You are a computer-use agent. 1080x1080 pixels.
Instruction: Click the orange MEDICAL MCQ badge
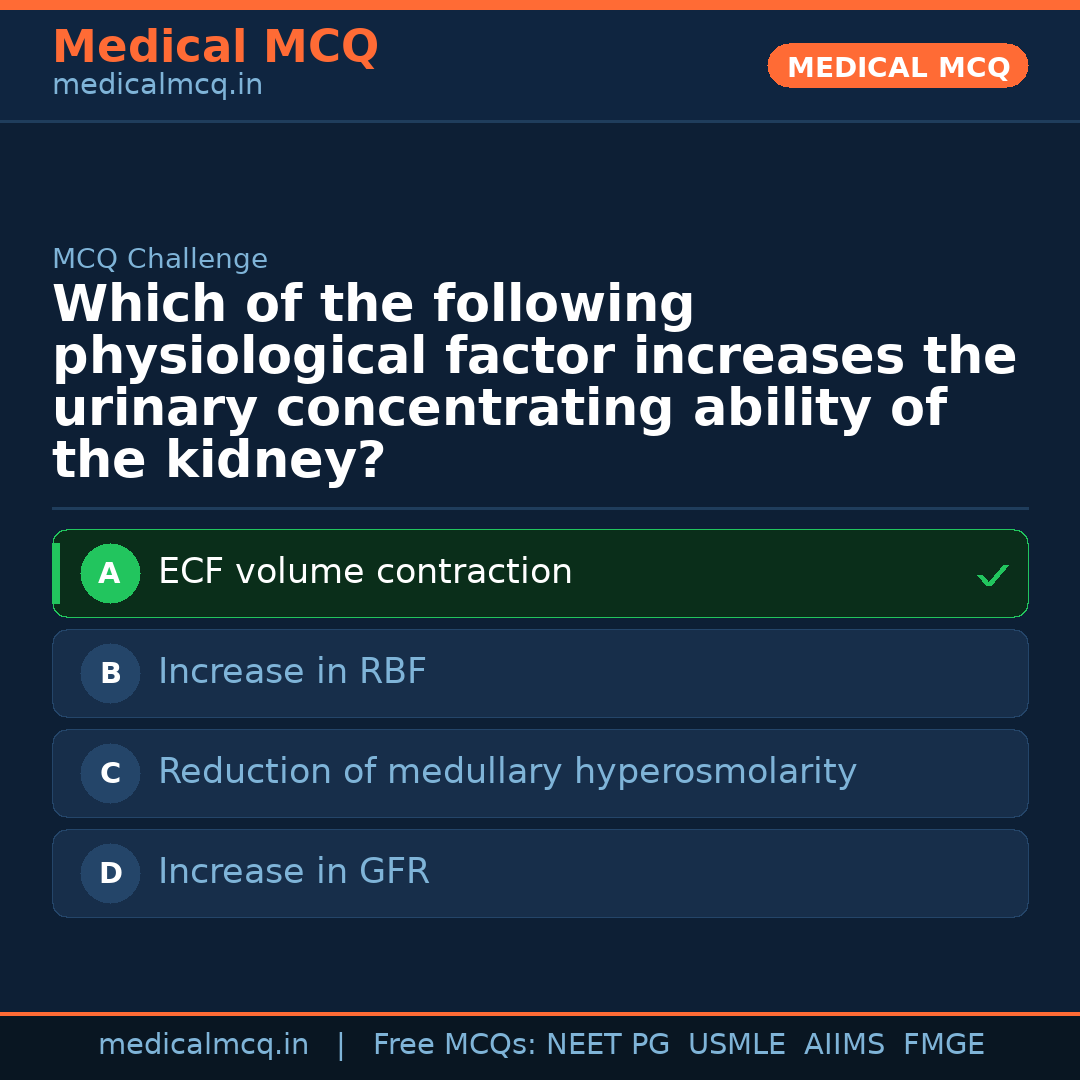(897, 67)
